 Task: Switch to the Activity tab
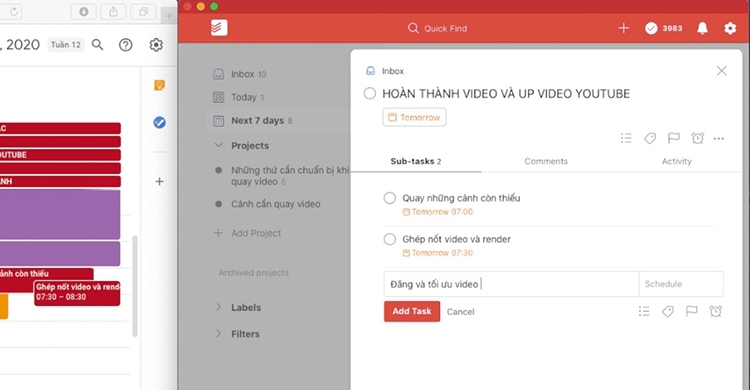tap(676, 161)
